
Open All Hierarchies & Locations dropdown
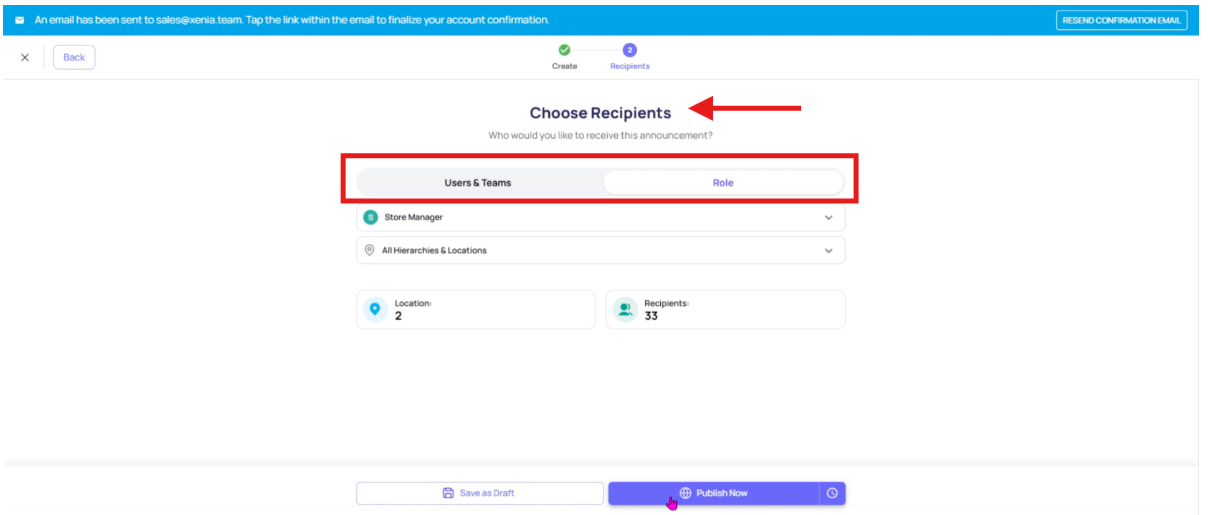[600, 250]
